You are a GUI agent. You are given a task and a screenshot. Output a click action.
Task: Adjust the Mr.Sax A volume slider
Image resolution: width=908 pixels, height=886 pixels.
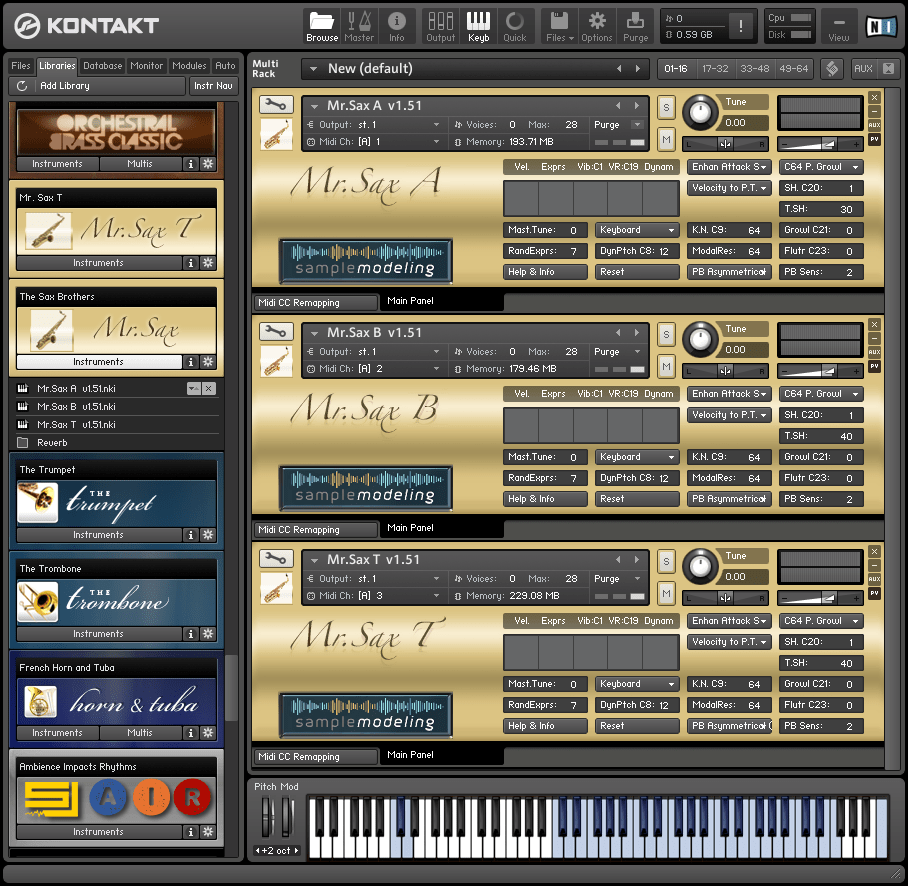819,144
